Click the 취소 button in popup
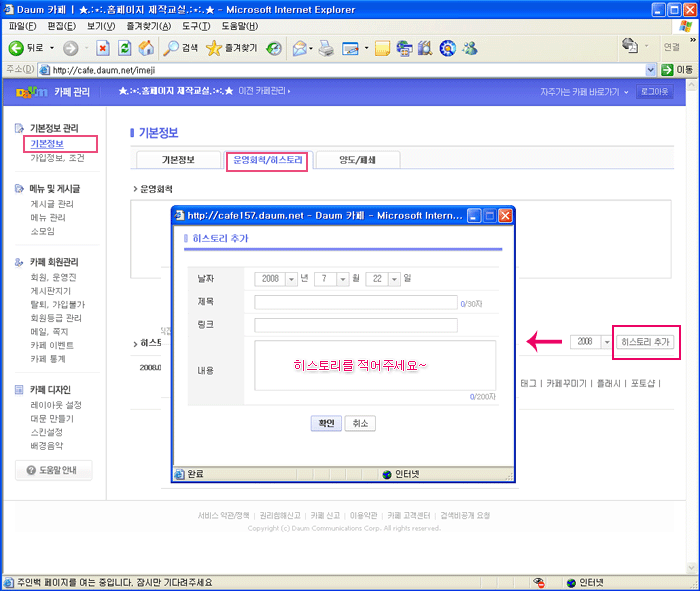The height and width of the screenshot is (591, 700). [x=360, y=423]
